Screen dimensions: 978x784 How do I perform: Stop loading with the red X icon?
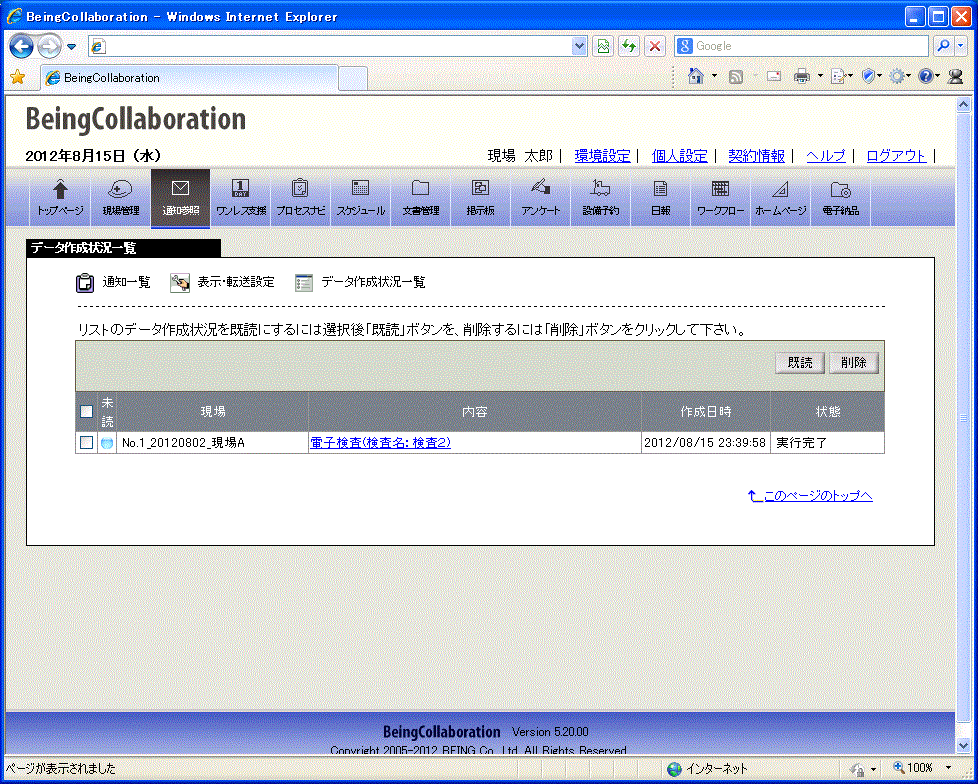(654, 46)
